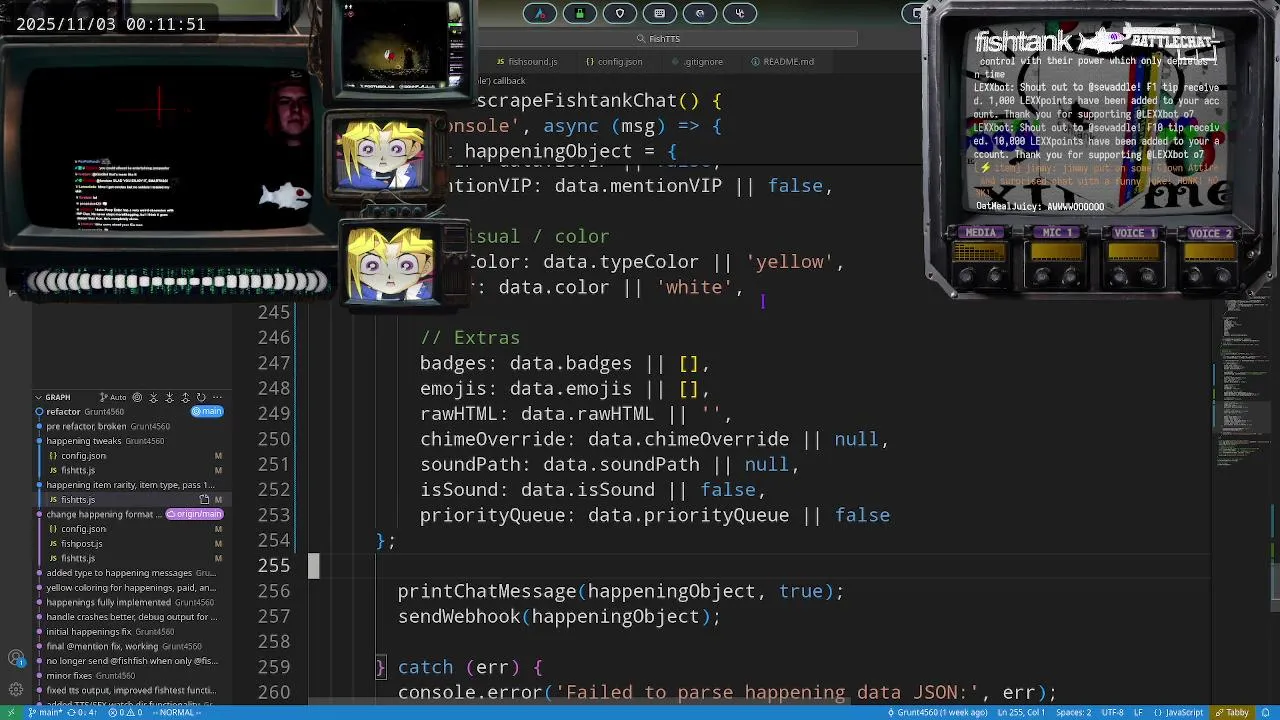
Task: Expand 'added type to happening messages' commit
Action: point(130,573)
